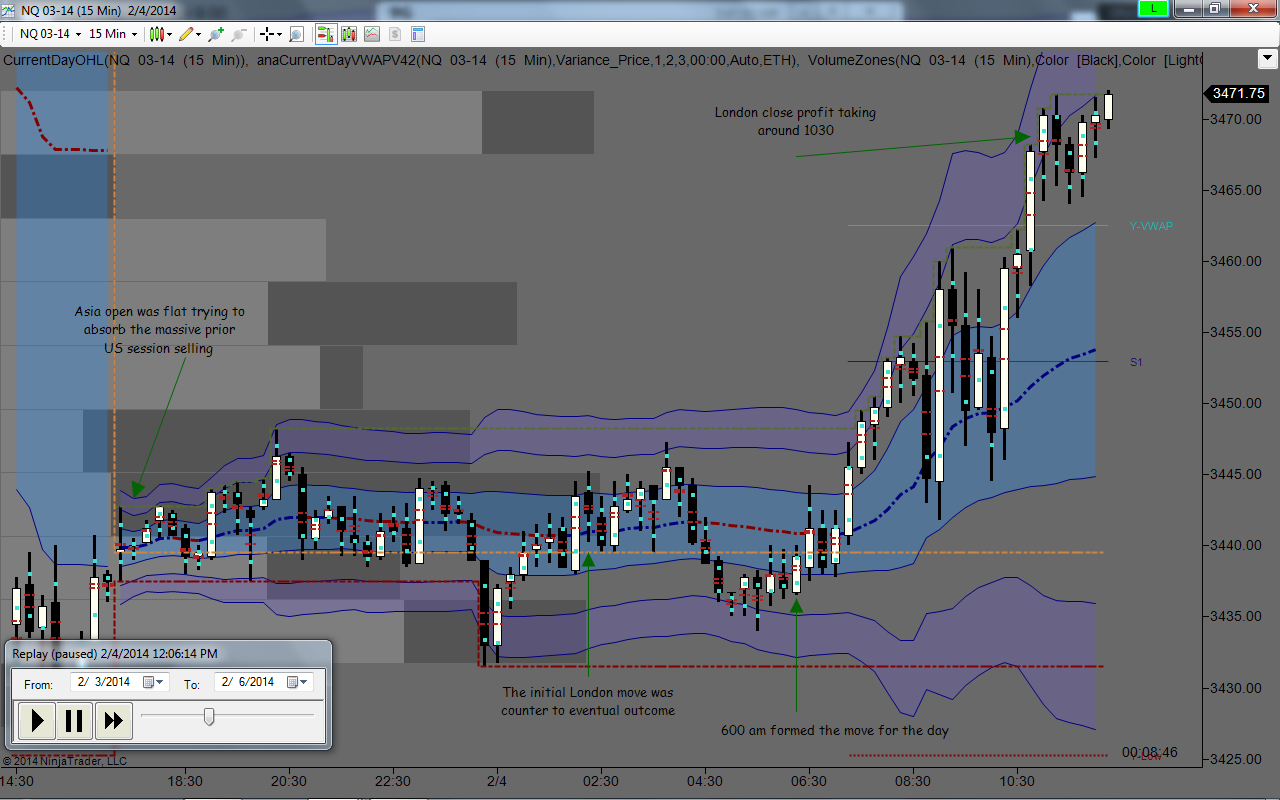Screen dimensions: 1280x800
Task: Open the From date calendar dropdown
Action: pyautogui.click(x=155, y=682)
